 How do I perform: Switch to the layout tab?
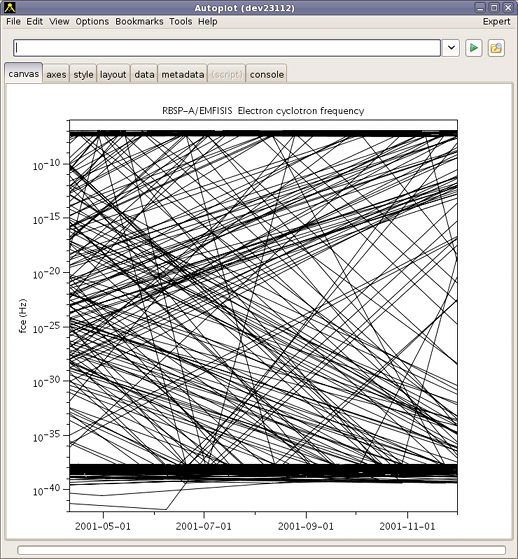coord(113,74)
